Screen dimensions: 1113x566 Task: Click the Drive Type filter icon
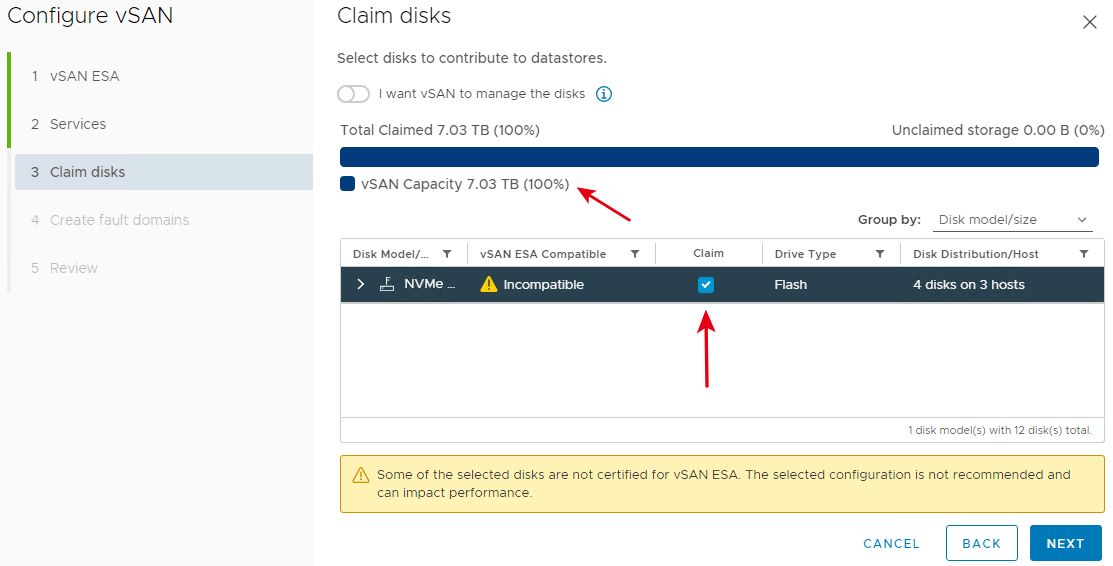point(880,254)
